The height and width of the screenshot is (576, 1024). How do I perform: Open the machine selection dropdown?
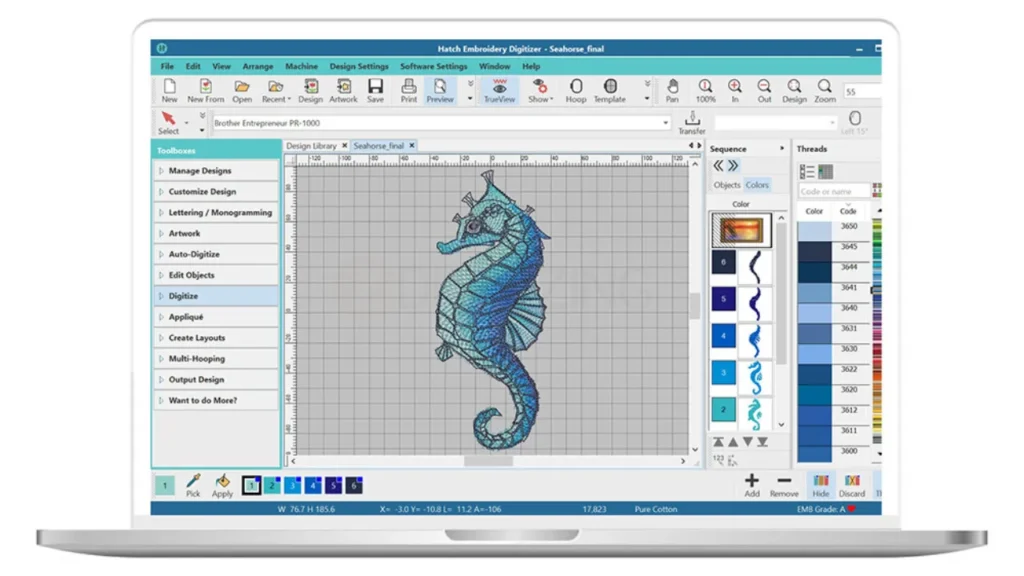coord(666,121)
